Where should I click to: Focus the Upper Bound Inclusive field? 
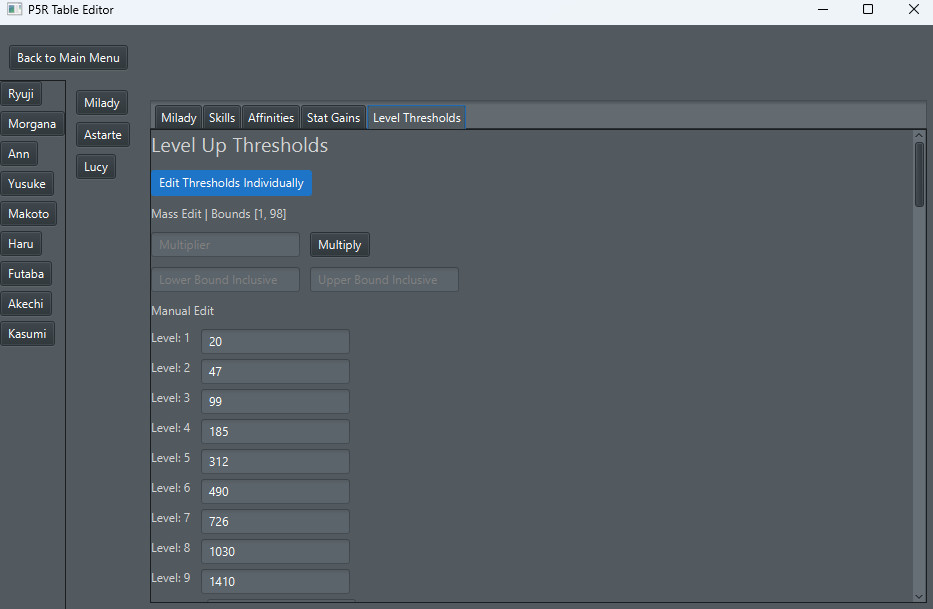point(384,280)
